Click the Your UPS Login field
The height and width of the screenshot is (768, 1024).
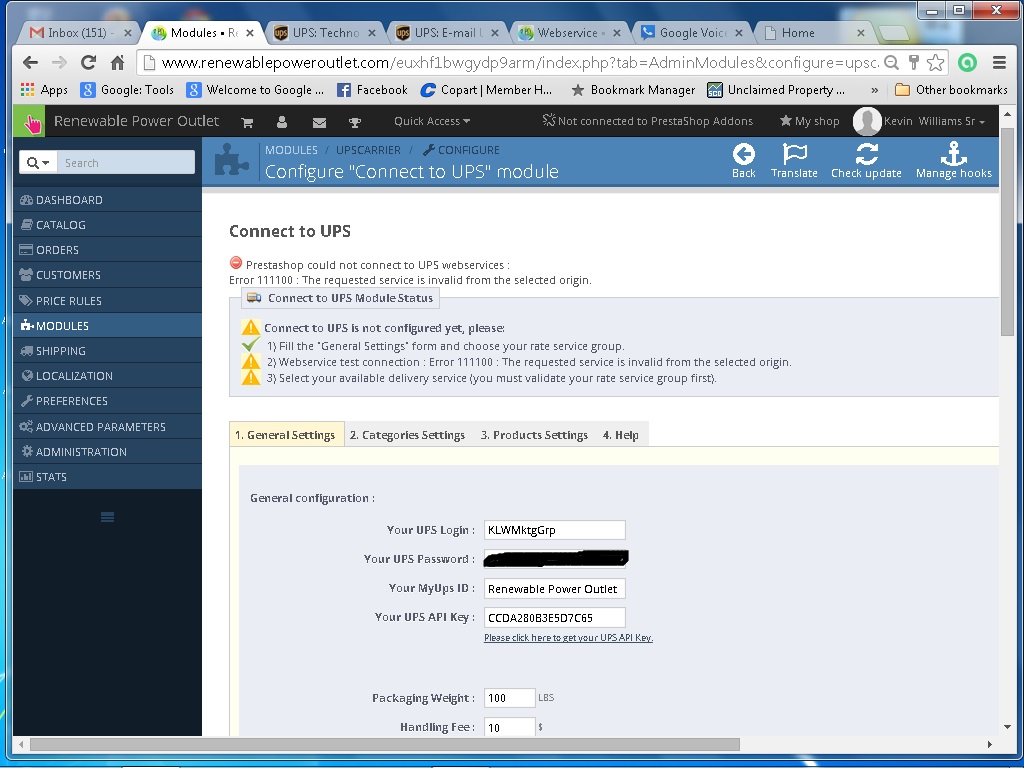coord(554,530)
